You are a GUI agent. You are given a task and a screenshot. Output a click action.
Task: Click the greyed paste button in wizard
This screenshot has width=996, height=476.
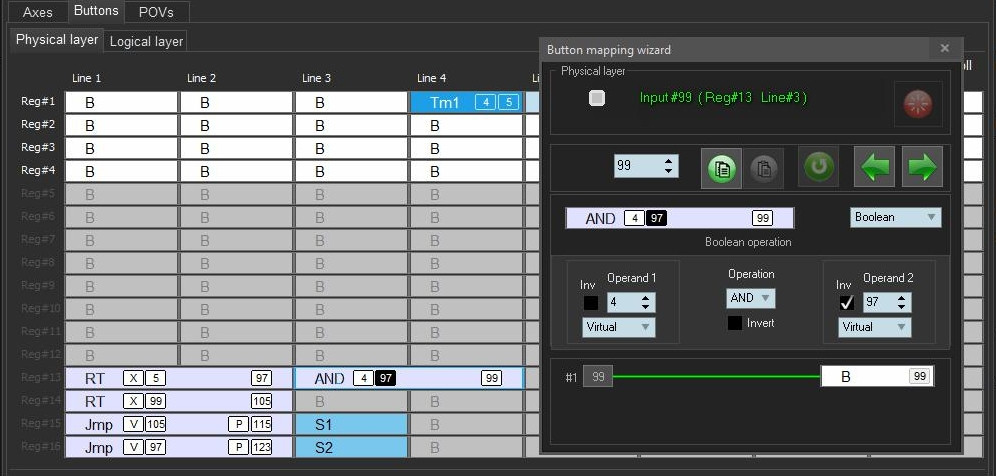(764, 168)
